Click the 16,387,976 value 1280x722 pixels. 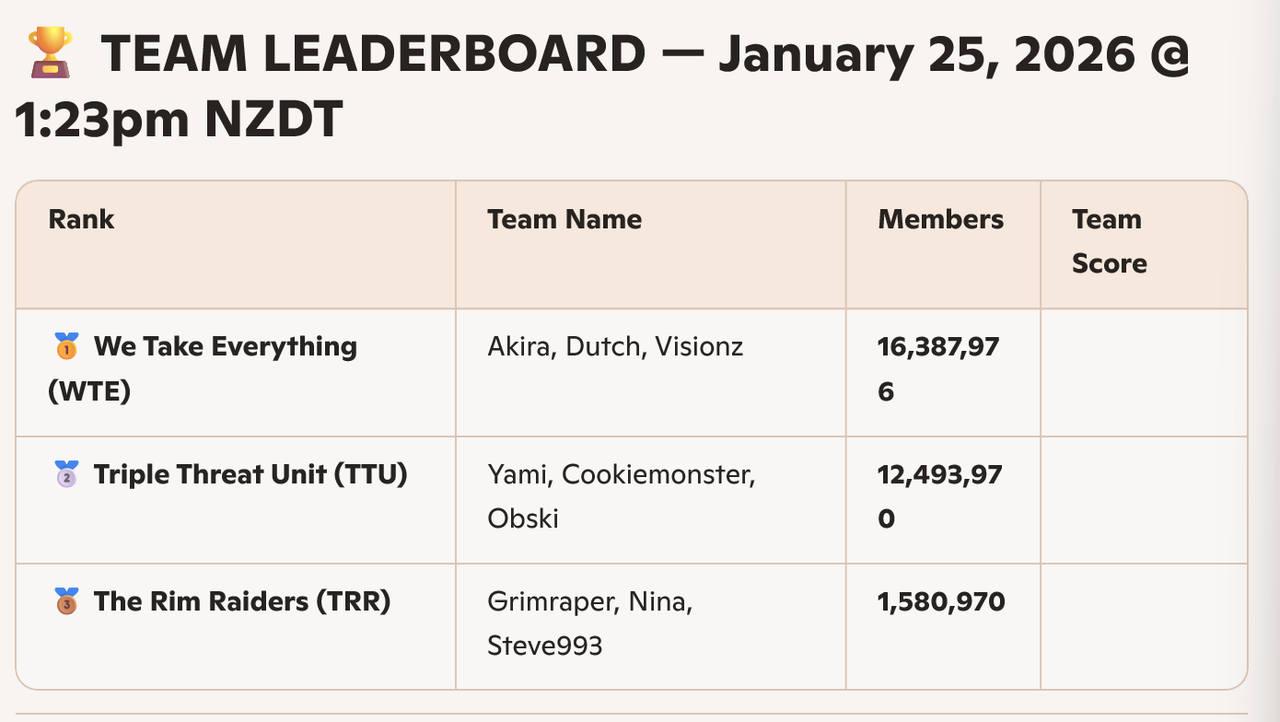tap(939, 368)
